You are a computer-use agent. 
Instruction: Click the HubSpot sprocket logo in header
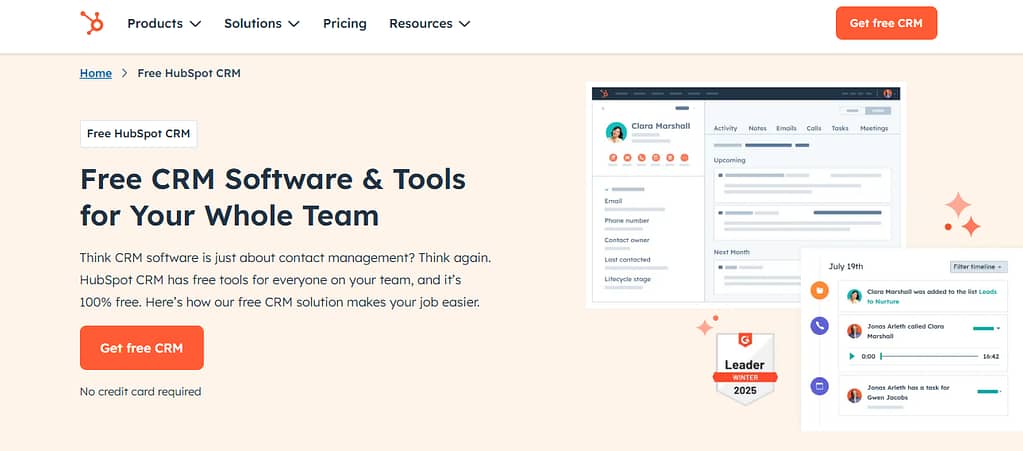click(92, 23)
